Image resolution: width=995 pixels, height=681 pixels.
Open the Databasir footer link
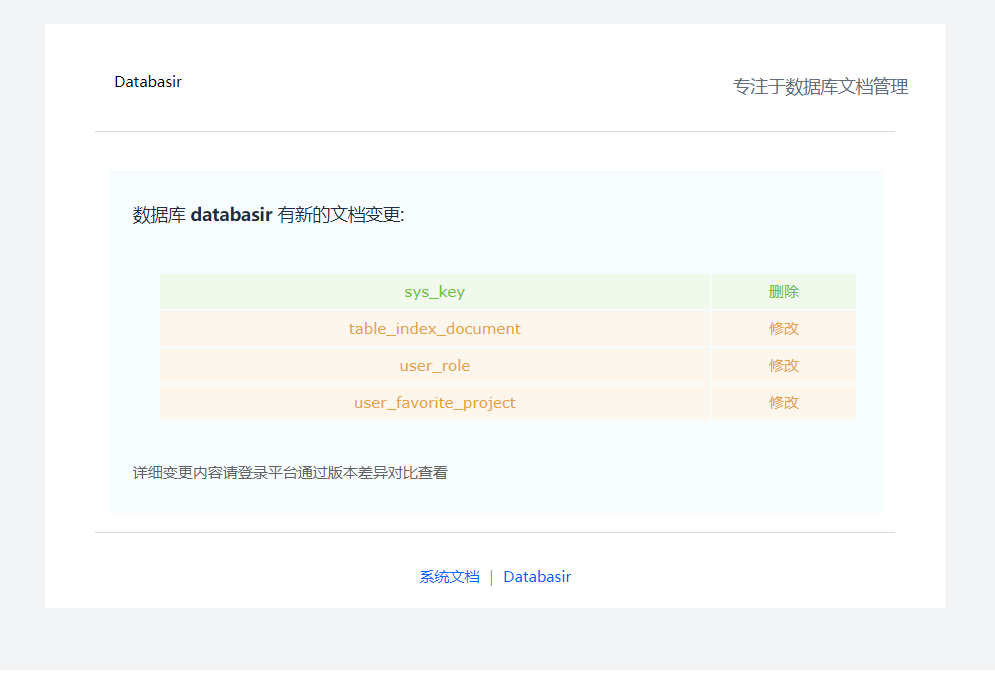click(x=537, y=577)
